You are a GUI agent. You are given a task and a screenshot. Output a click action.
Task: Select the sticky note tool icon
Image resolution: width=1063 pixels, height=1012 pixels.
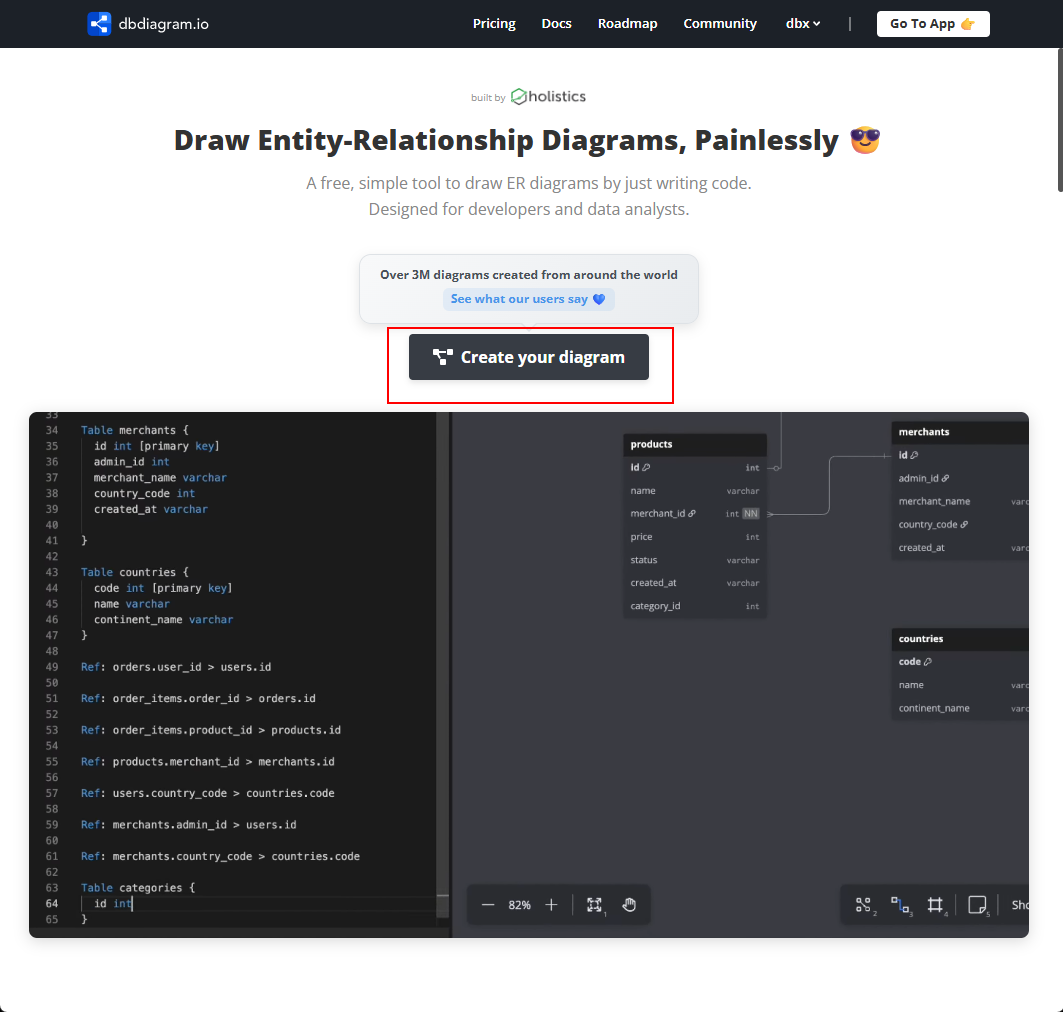[x=977, y=905]
